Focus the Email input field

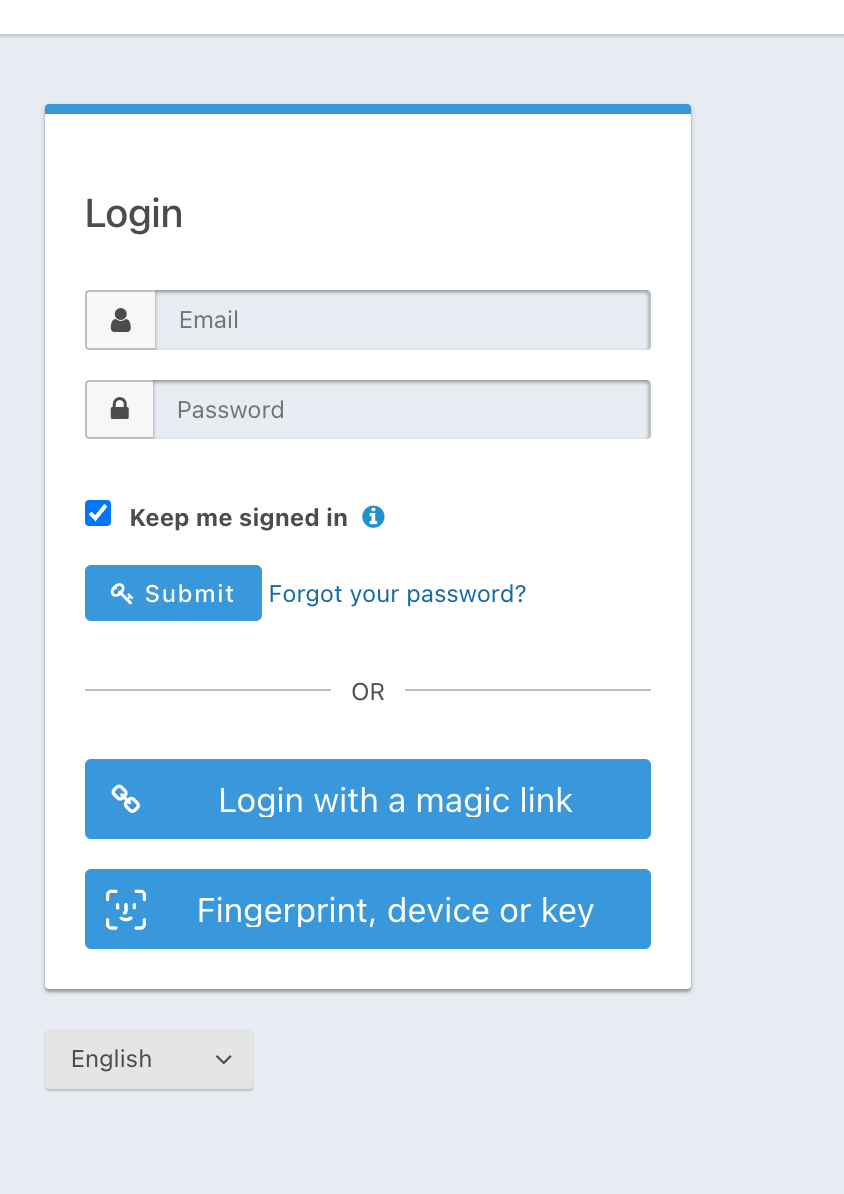(403, 320)
